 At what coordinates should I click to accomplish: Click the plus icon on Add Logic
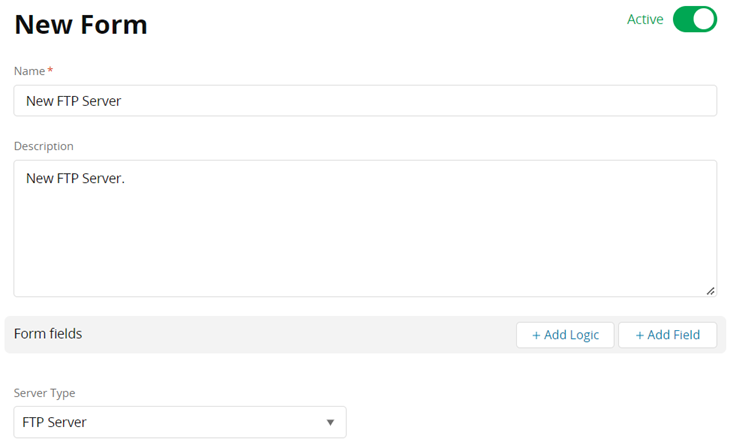[536, 335]
